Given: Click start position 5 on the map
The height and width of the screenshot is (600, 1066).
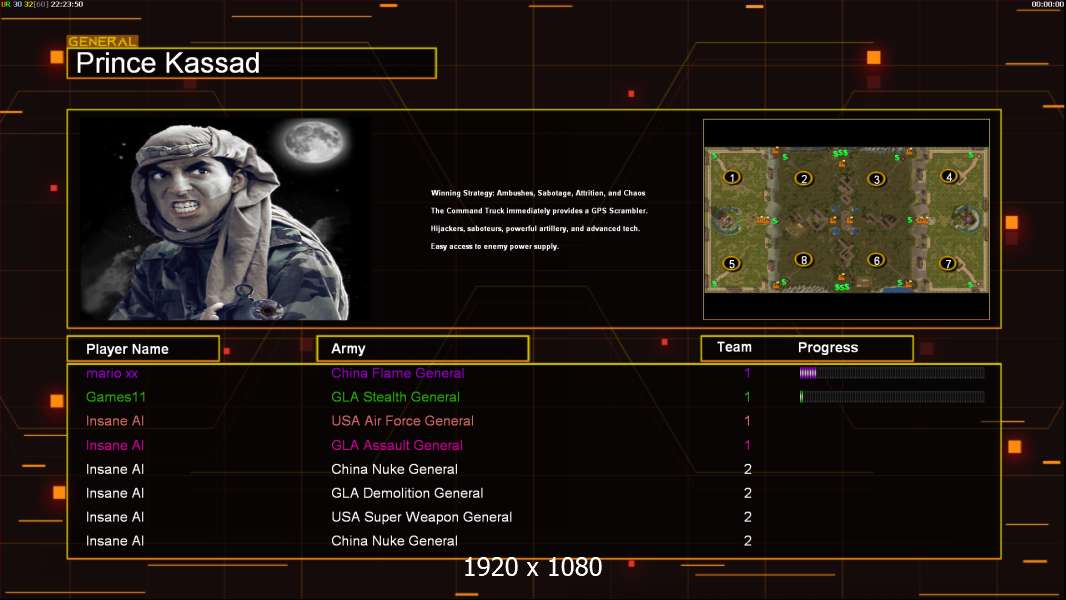Looking at the screenshot, I should [732, 264].
